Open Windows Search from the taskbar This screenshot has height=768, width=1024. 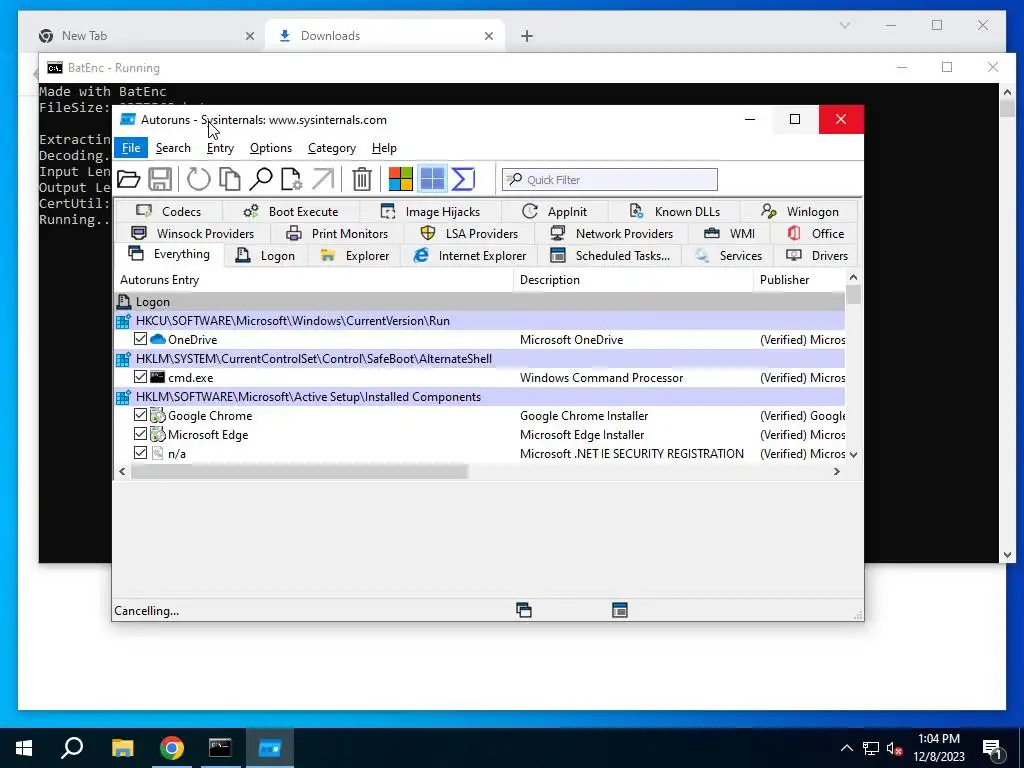pyautogui.click(x=72, y=748)
